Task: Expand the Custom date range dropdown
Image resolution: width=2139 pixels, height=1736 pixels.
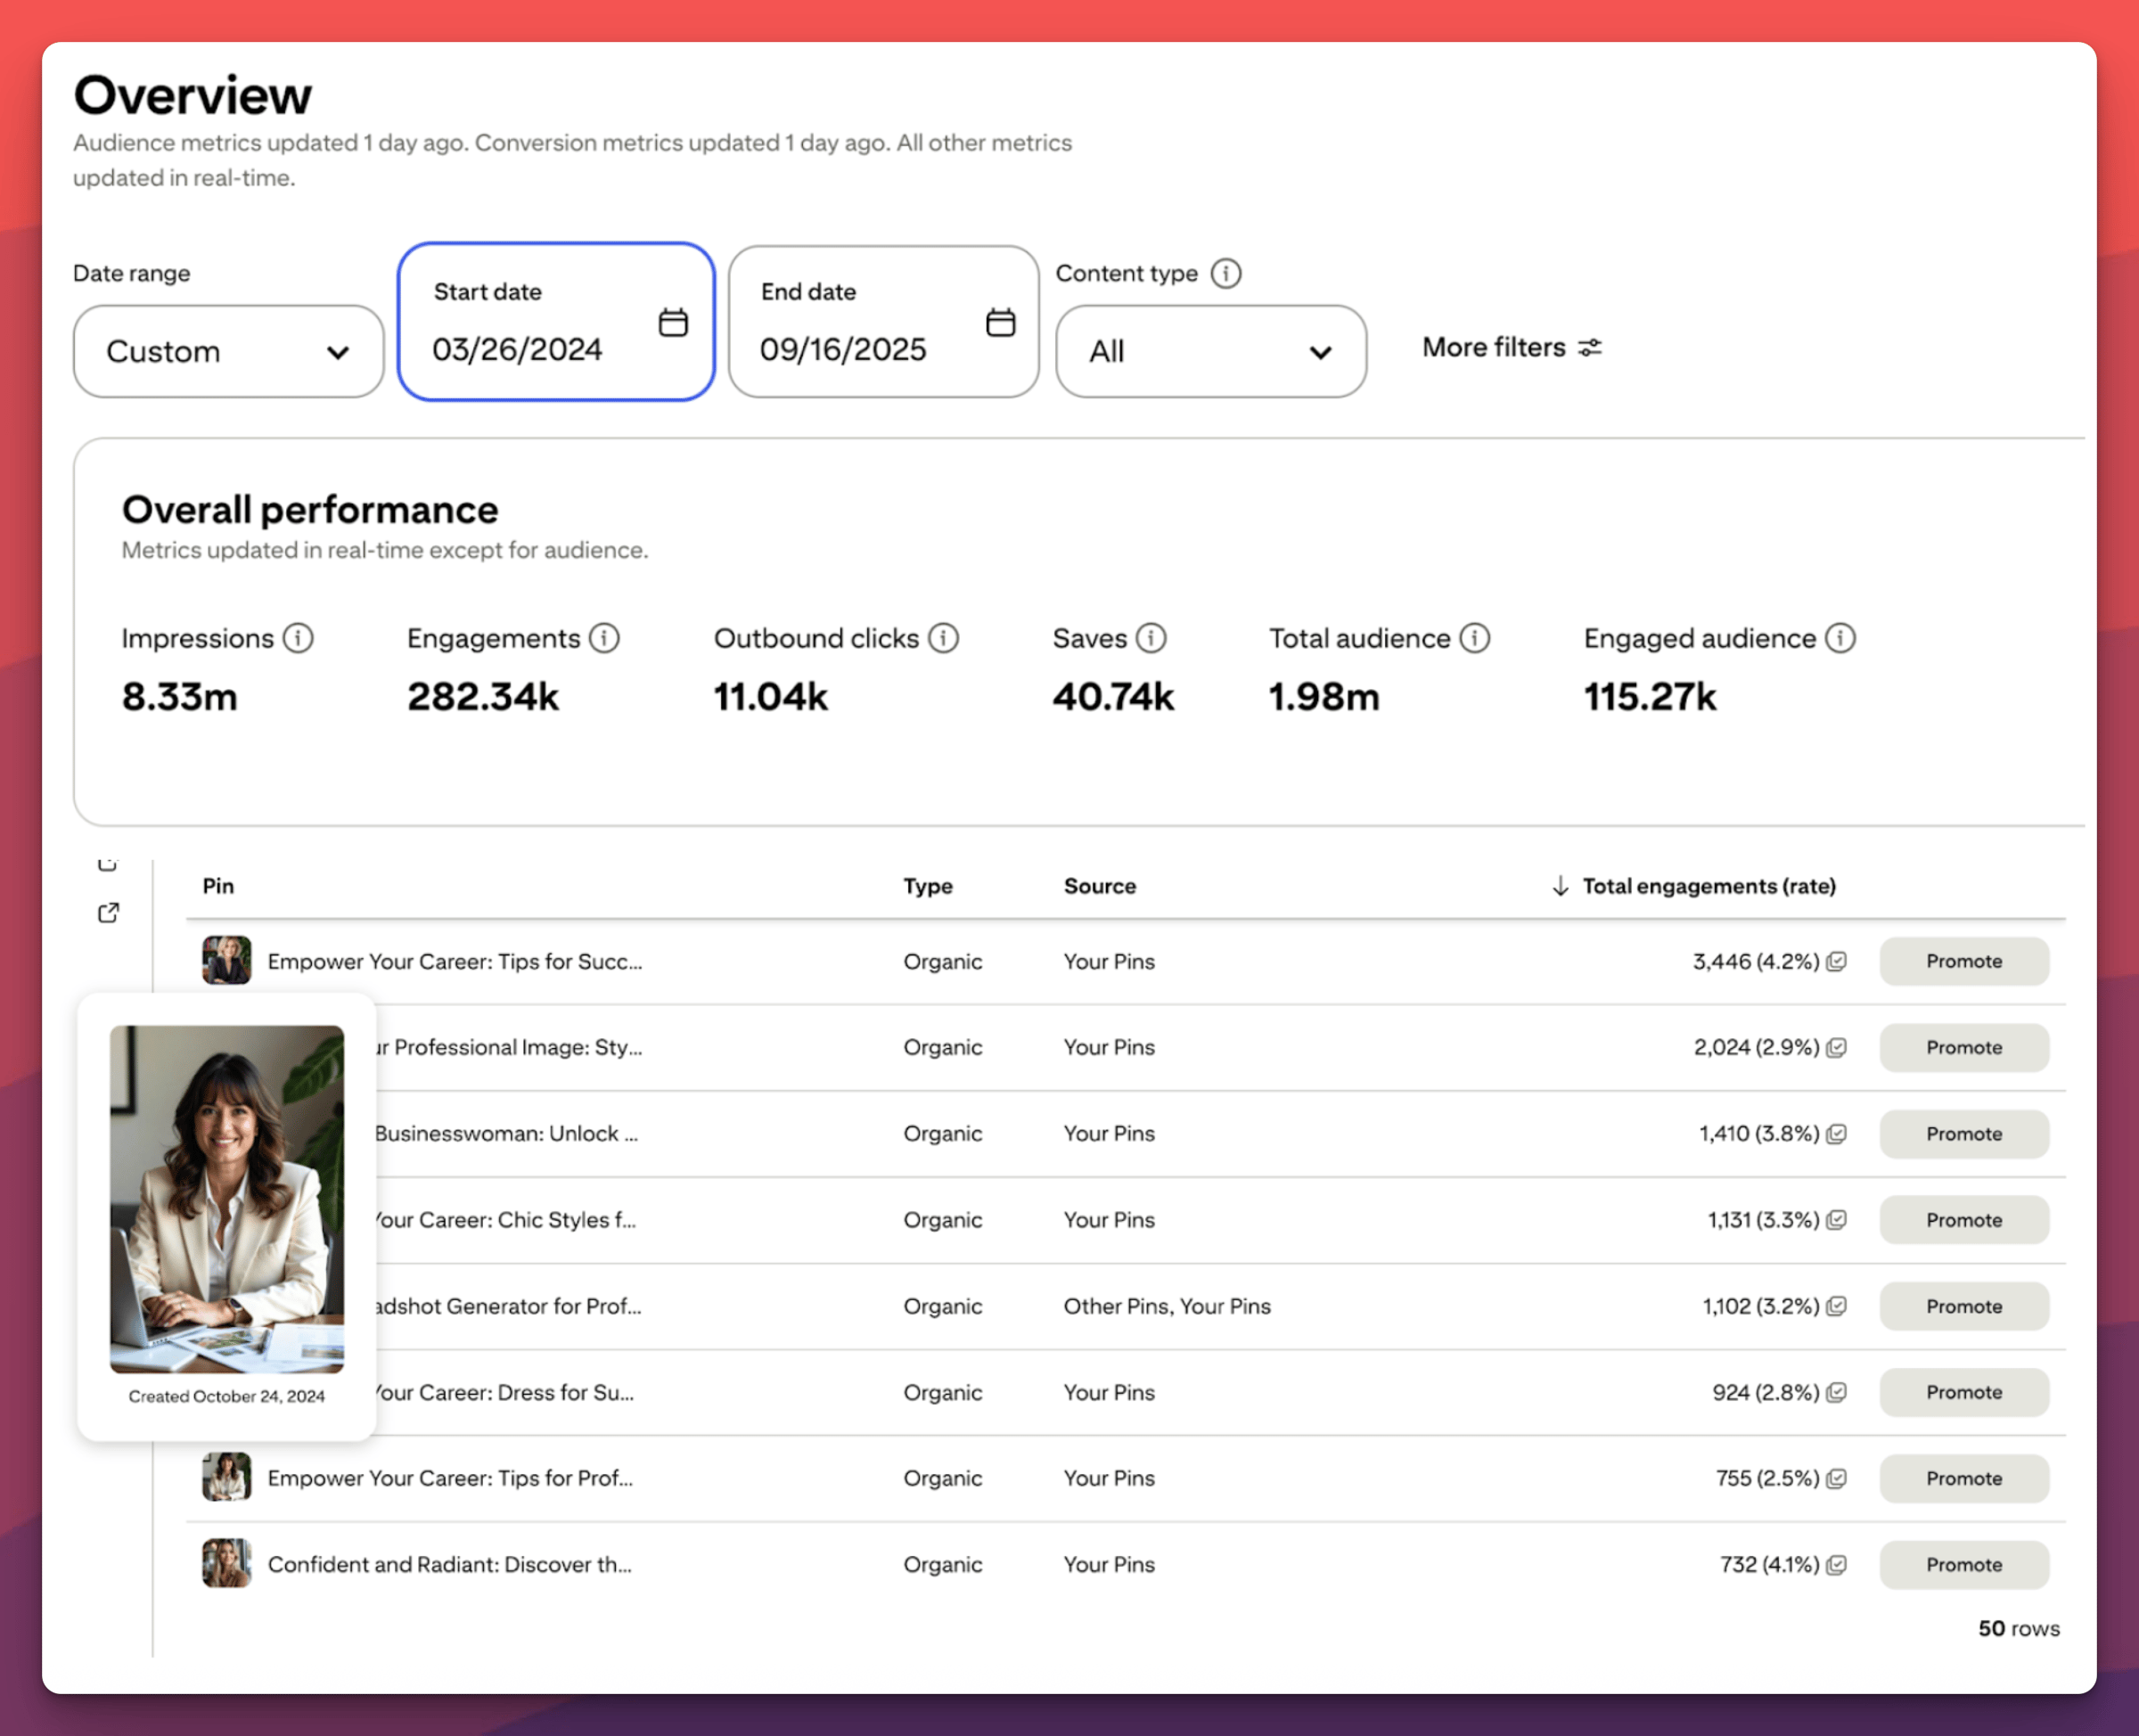Action: (x=228, y=352)
